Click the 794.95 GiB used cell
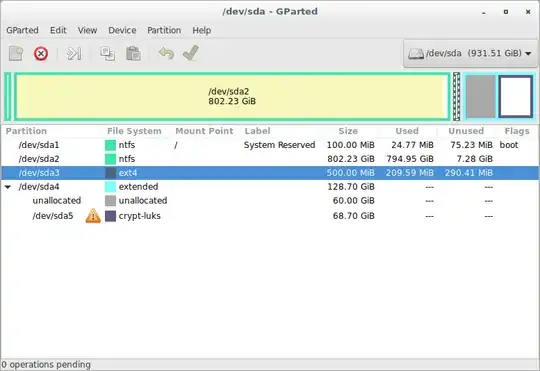The image size is (540, 371). tap(410, 159)
